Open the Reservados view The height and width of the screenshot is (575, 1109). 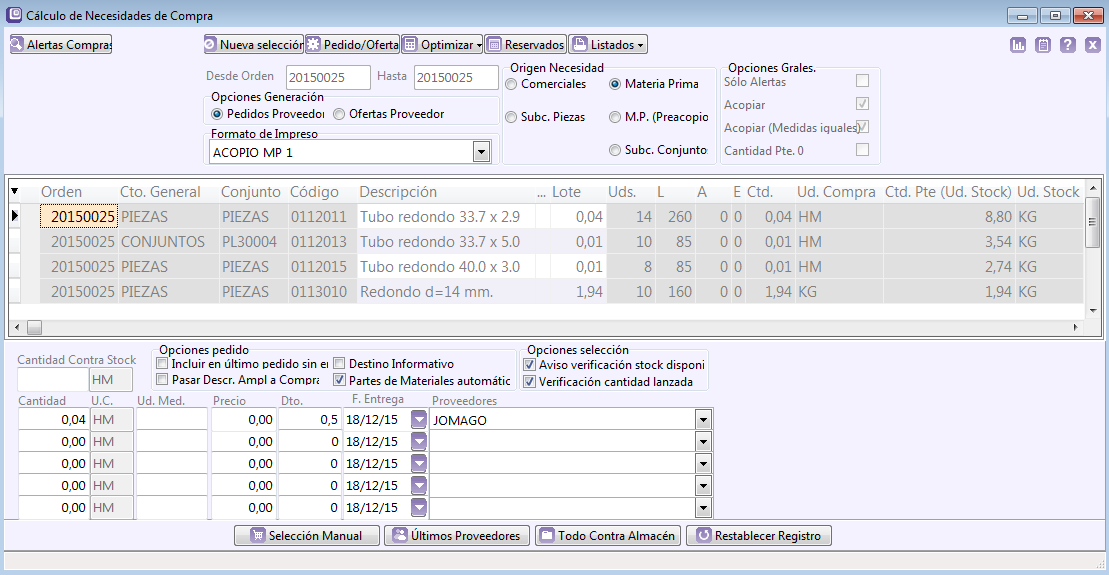click(x=525, y=45)
